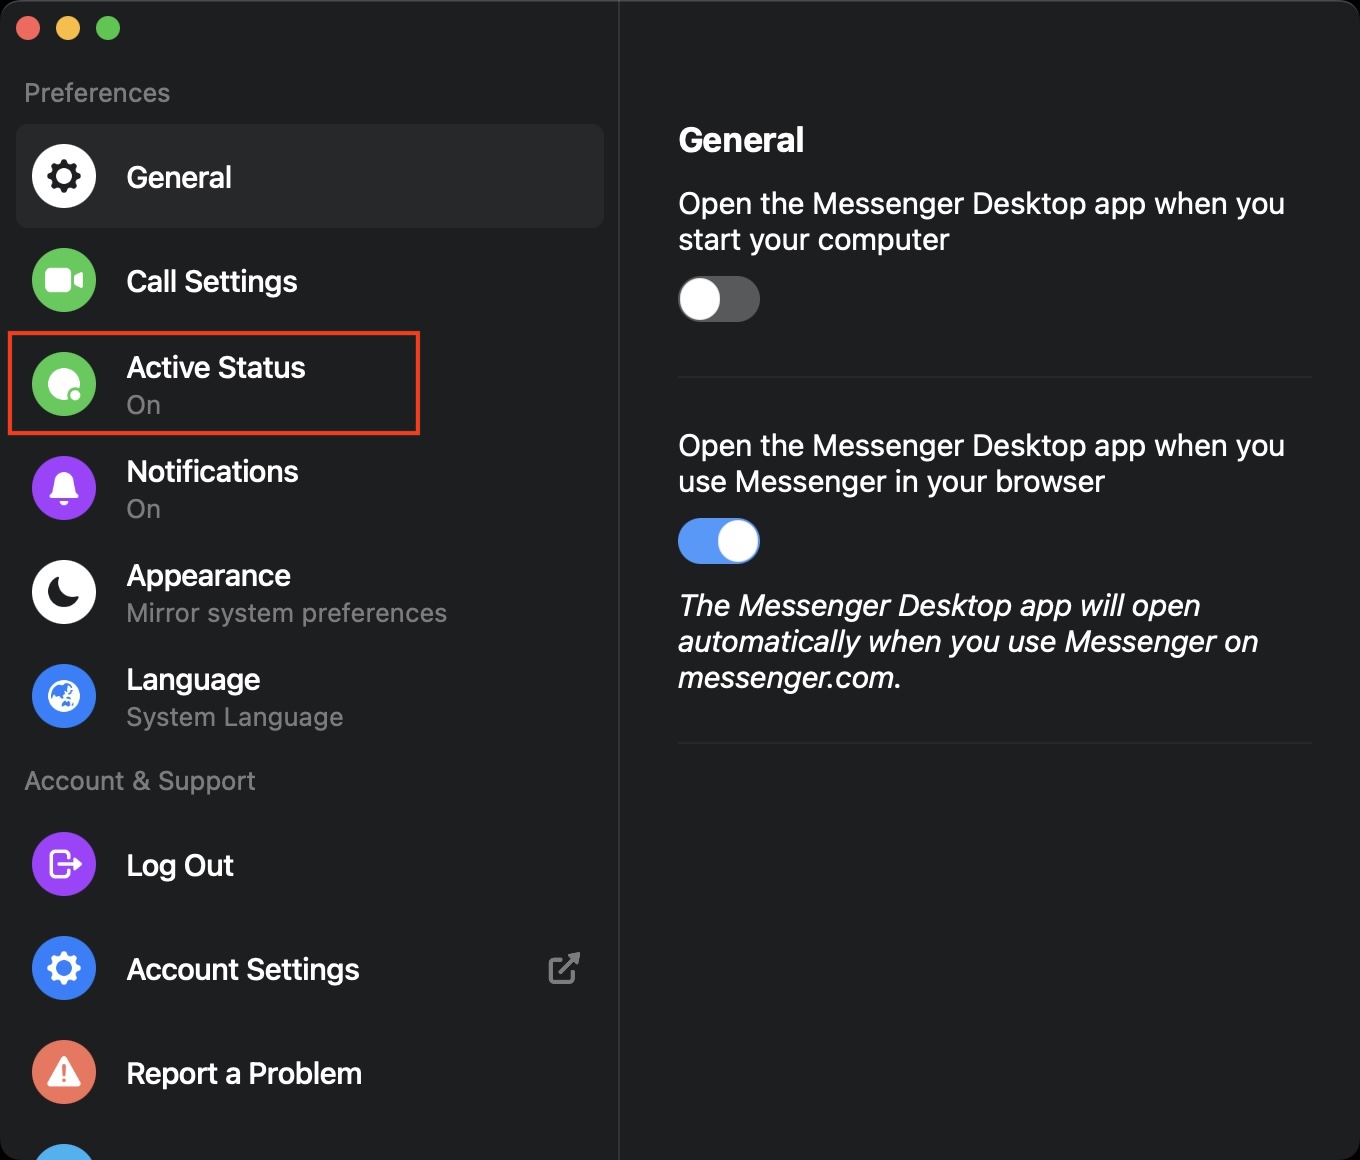Click the purple Log Out icon
Screen dimensions: 1360x1160
tap(64, 864)
